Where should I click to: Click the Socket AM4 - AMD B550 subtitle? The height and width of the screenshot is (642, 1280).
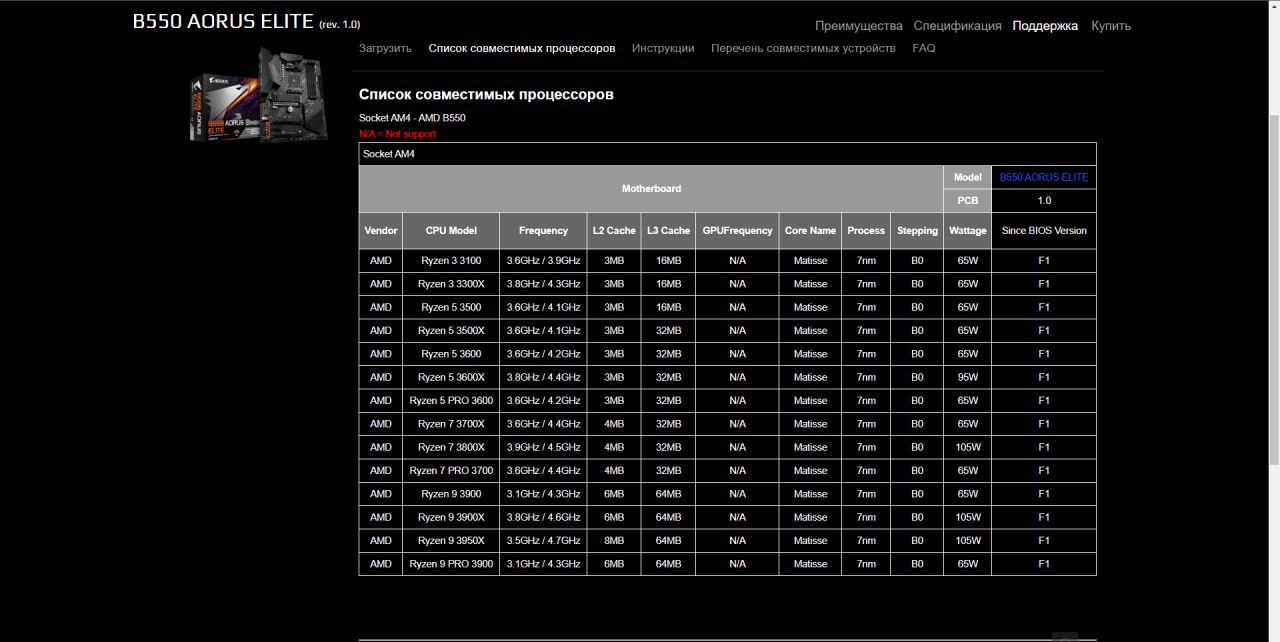click(412, 118)
